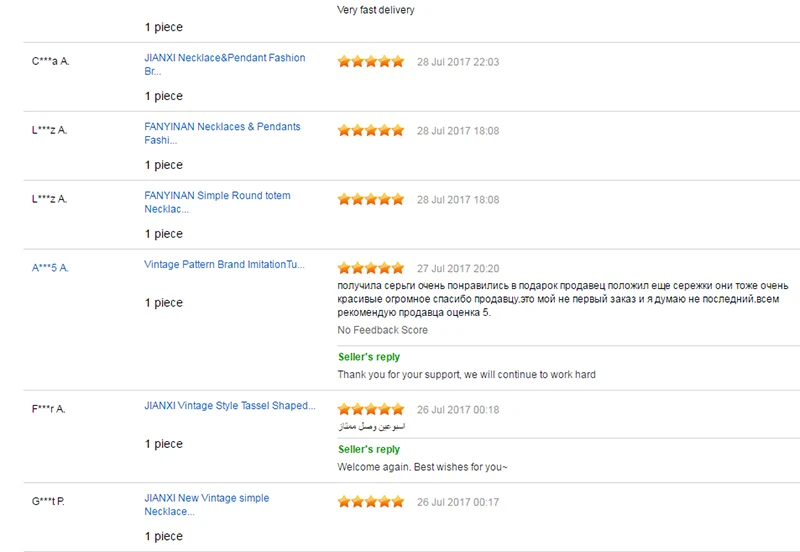This screenshot has height=552, width=800.
Task: Select date 26 Jul 2017 00:17
Action: (458, 502)
